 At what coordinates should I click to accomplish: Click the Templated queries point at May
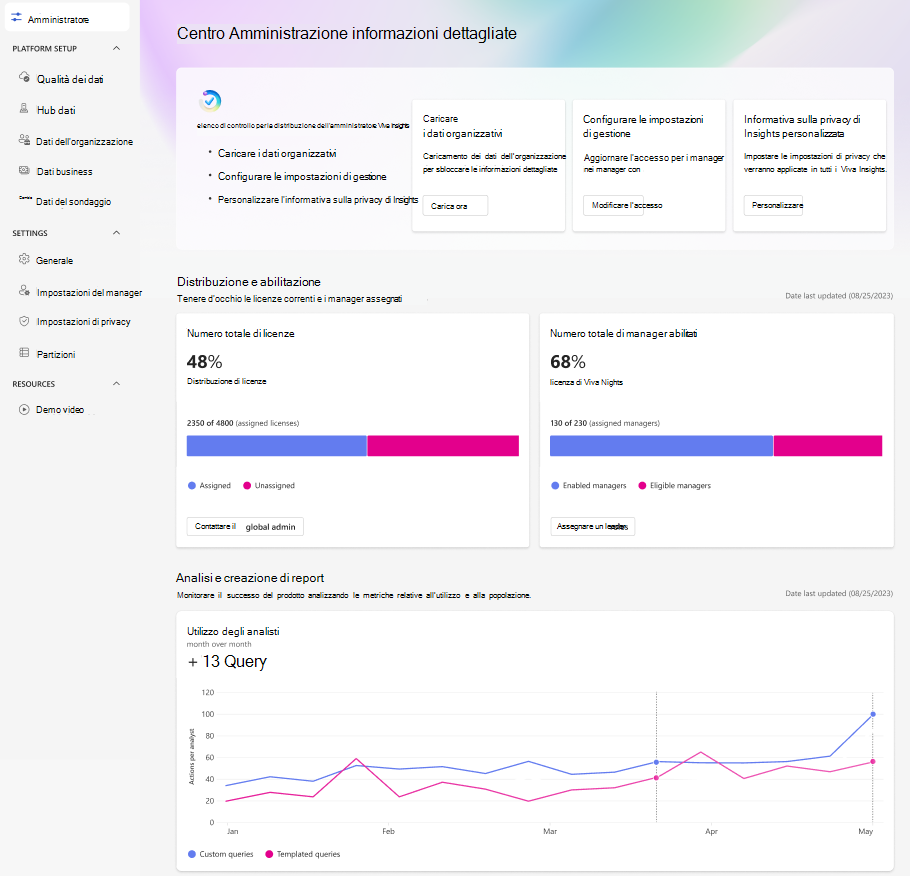click(873, 762)
